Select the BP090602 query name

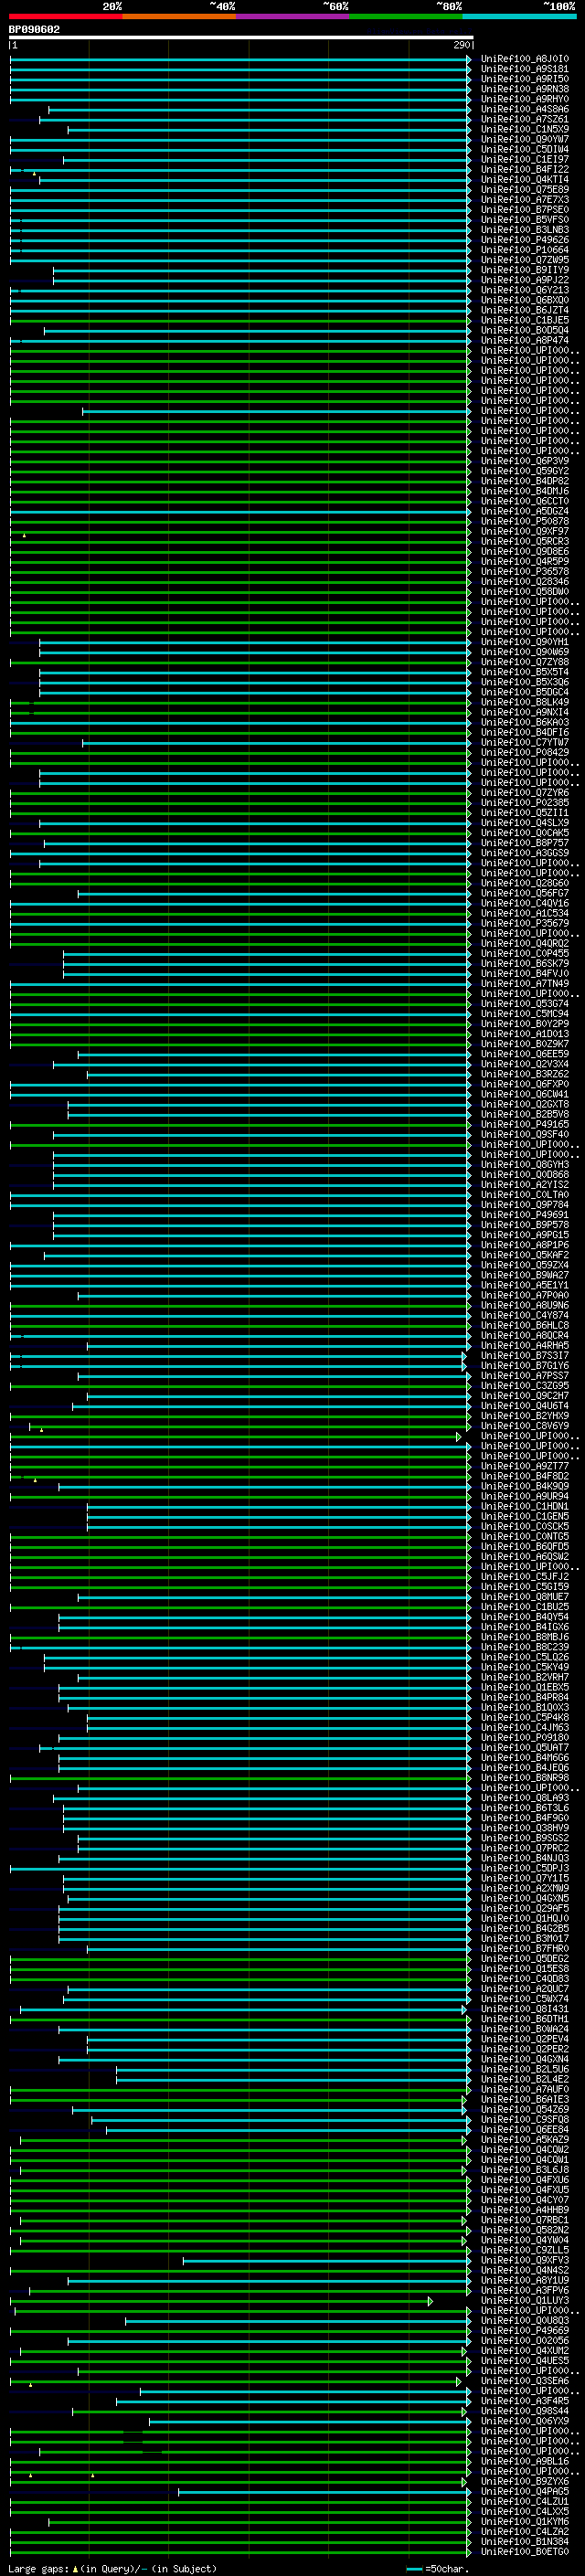point(34,29)
